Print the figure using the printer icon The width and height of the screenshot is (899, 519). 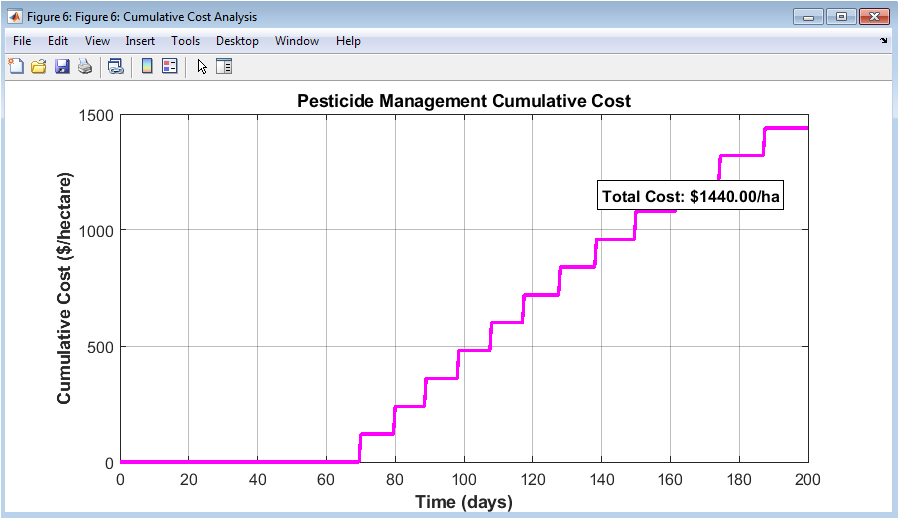tap(85, 67)
